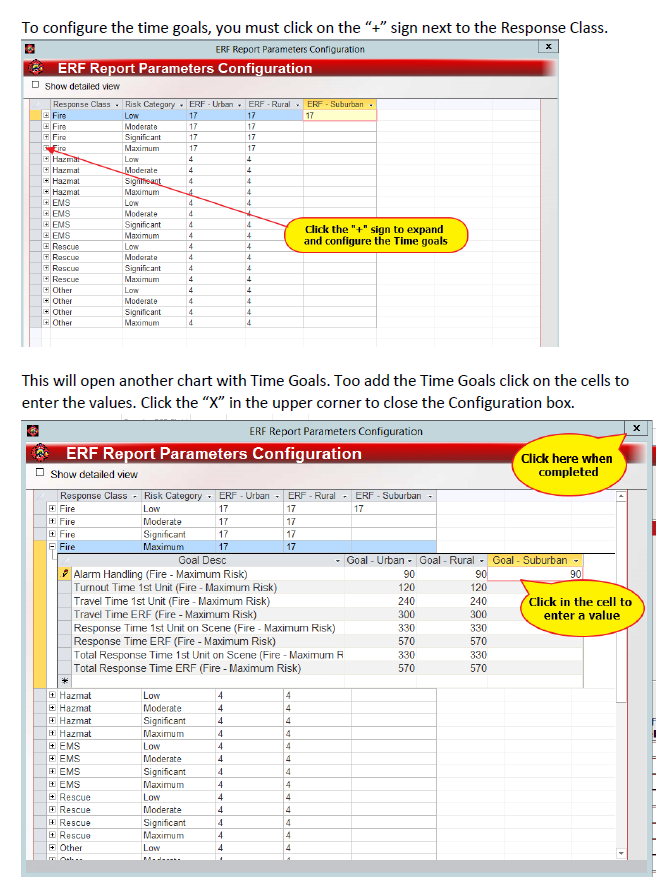Click ERF - Urban header in lower dialog
Screen dimensions: 671x886
[x=244, y=496]
